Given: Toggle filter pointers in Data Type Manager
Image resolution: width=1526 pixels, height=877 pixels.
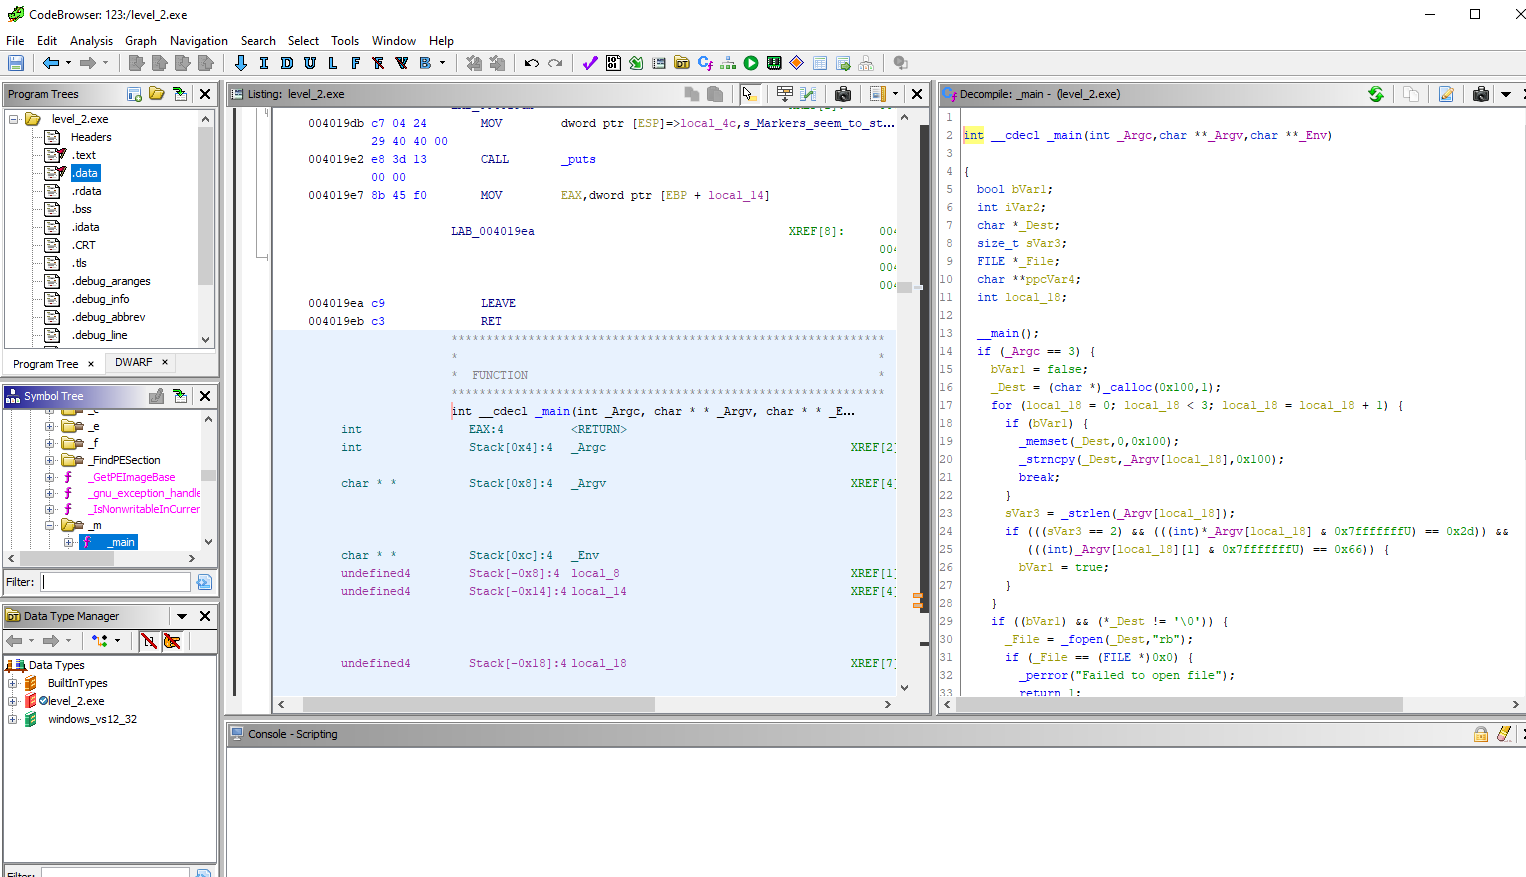Looking at the screenshot, I should click(172, 641).
